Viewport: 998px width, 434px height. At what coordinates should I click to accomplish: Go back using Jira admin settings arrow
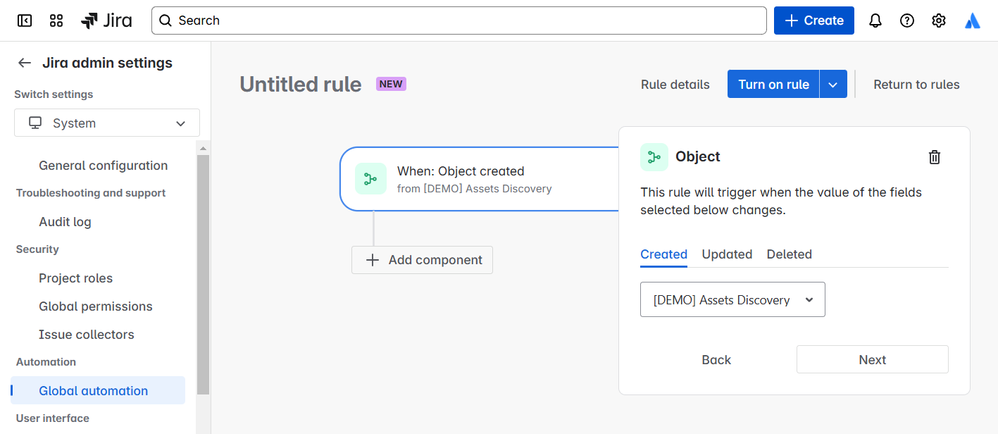(x=25, y=63)
